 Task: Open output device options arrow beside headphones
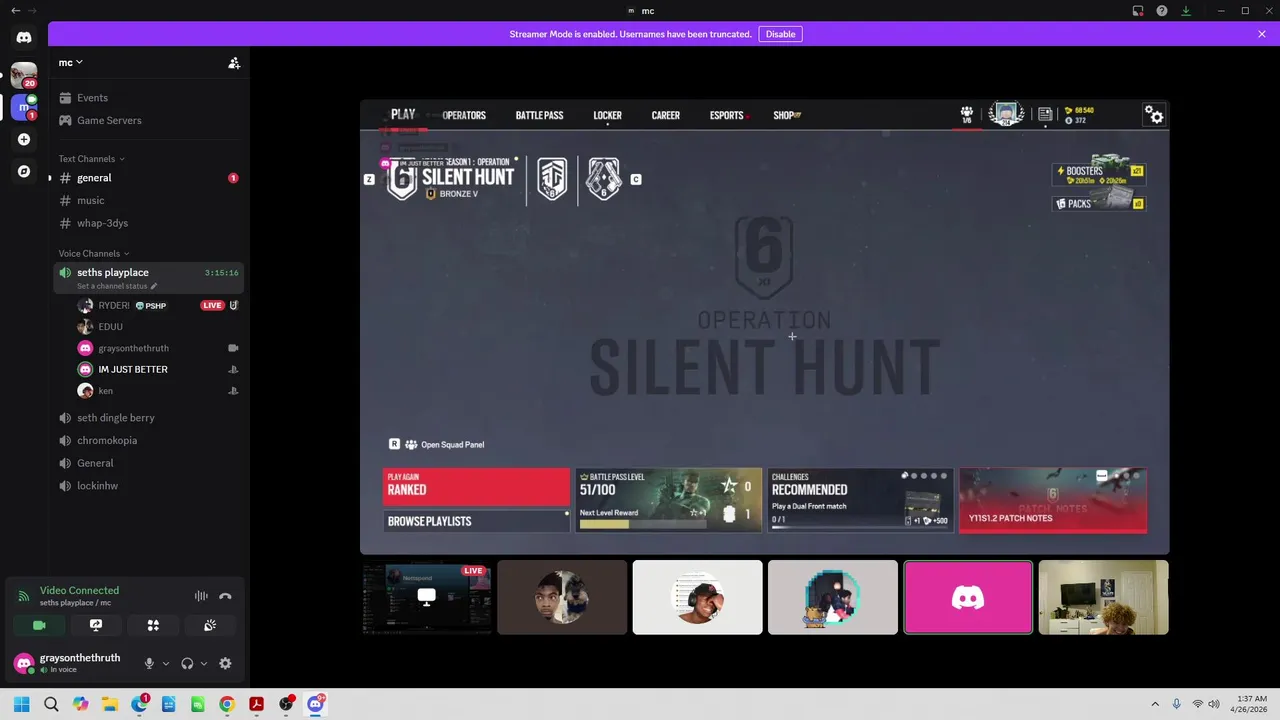[x=204, y=663]
